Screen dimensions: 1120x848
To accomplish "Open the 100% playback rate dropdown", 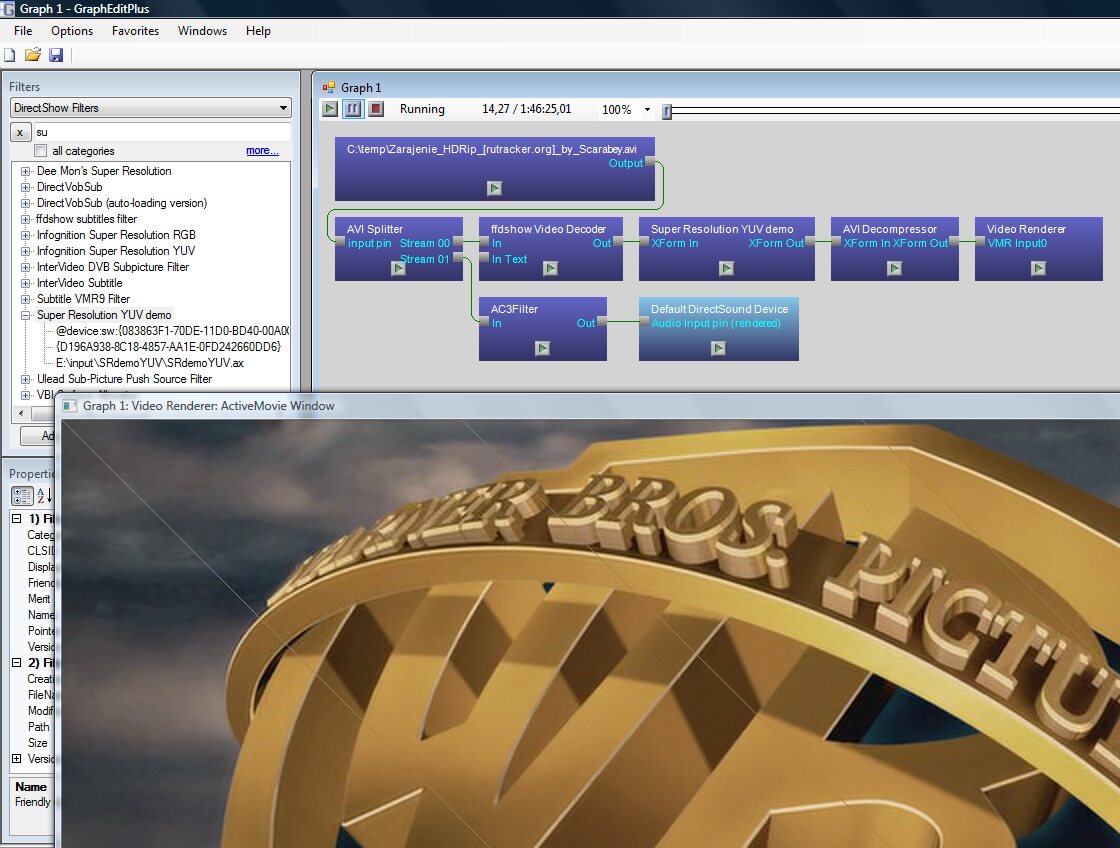I will pos(647,109).
